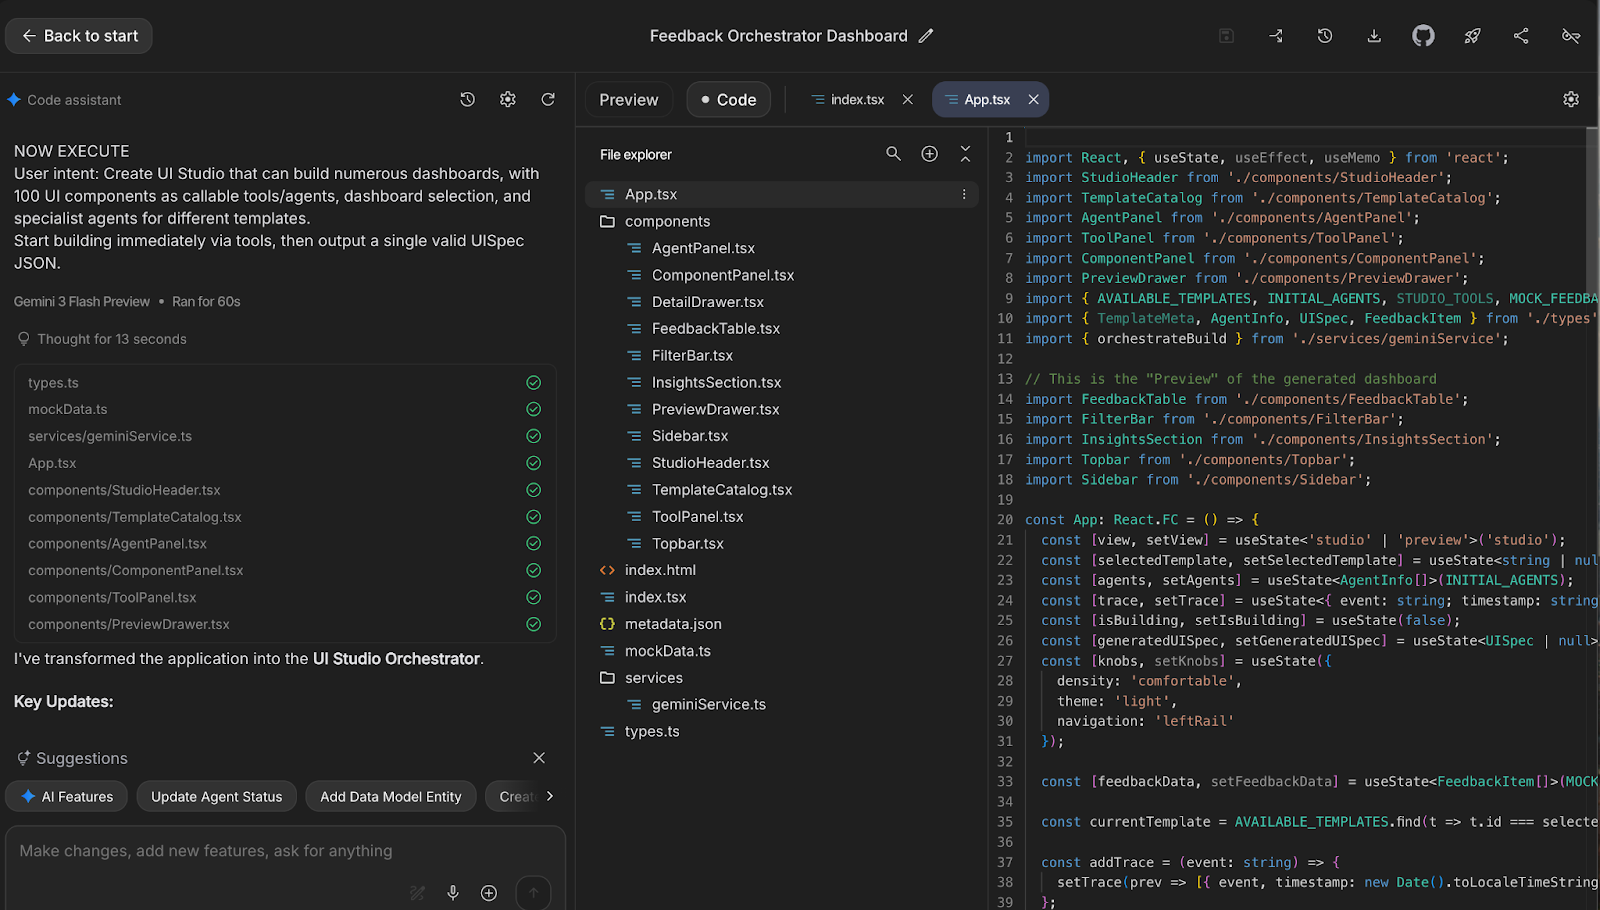Open version history via the clock icon

click(1324, 35)
